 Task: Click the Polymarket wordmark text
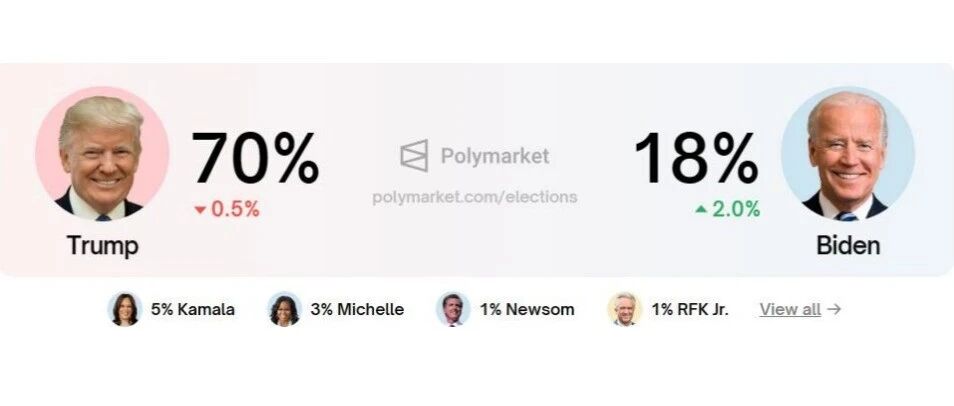click(x=495, y=156)
